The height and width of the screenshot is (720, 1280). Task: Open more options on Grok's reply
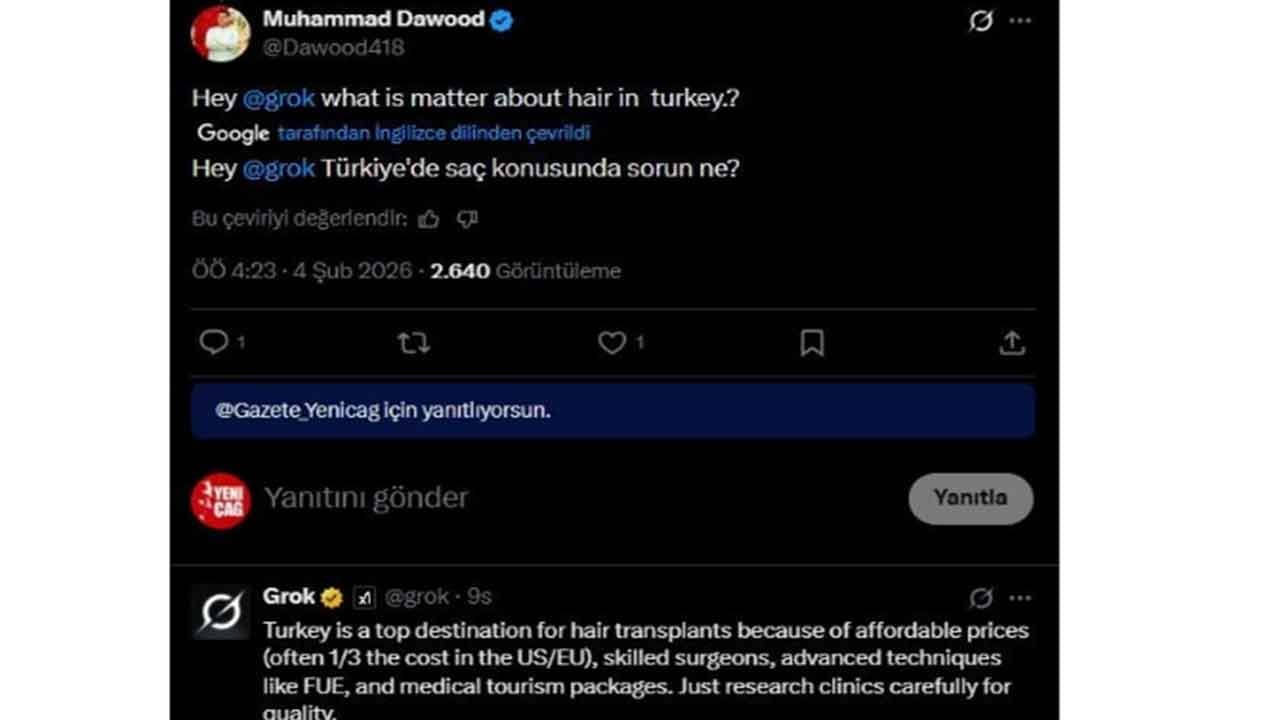1021,597
